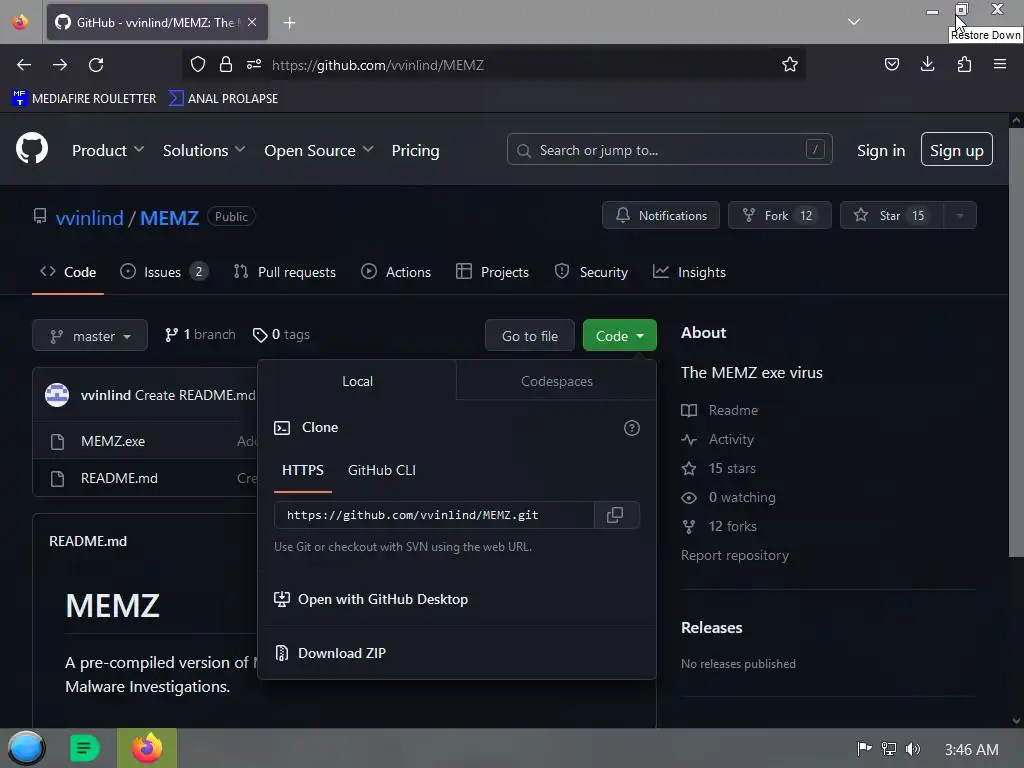Open the MEDIAFIRE ROULETTER bookmark
The image size is (1024, 768).
coord(84,99)
